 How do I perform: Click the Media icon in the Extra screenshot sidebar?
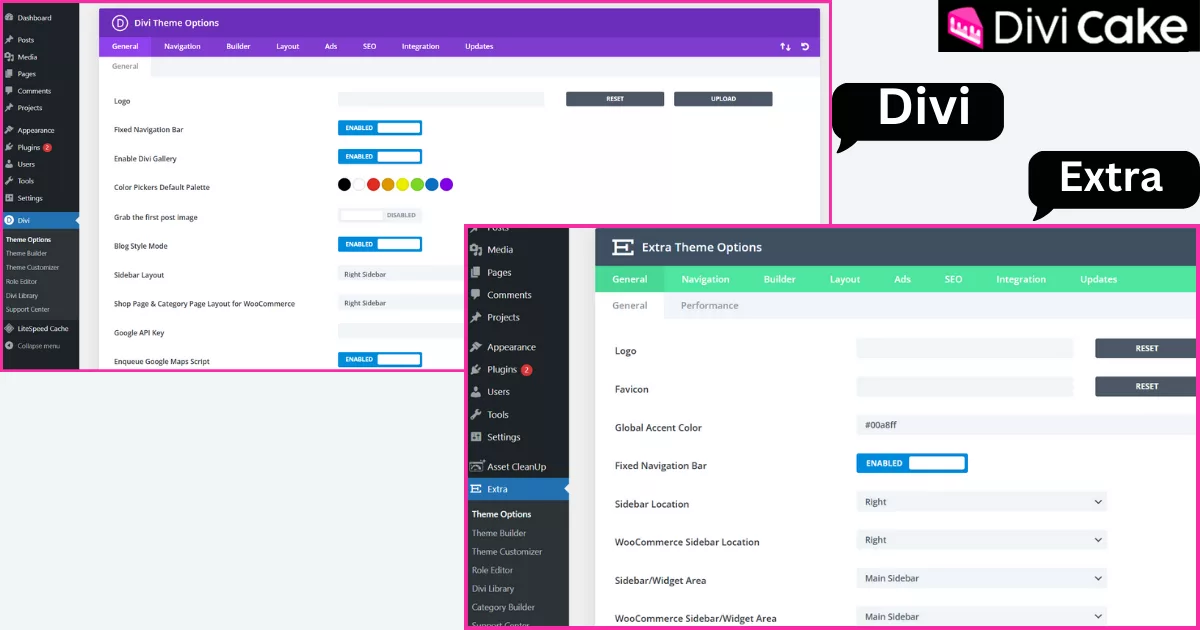click(x=476, y=250)
